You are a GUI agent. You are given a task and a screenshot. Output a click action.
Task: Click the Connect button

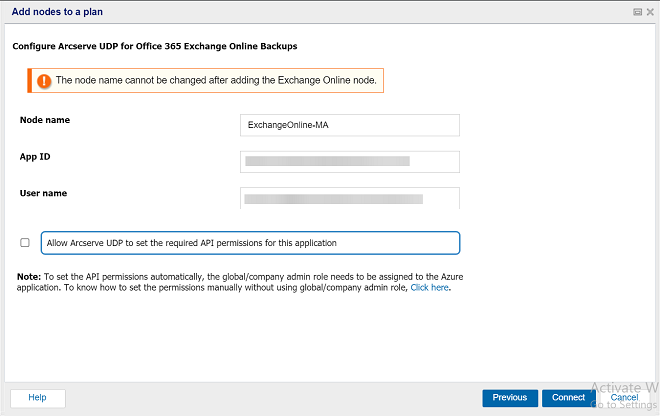[x=568, y=397]
